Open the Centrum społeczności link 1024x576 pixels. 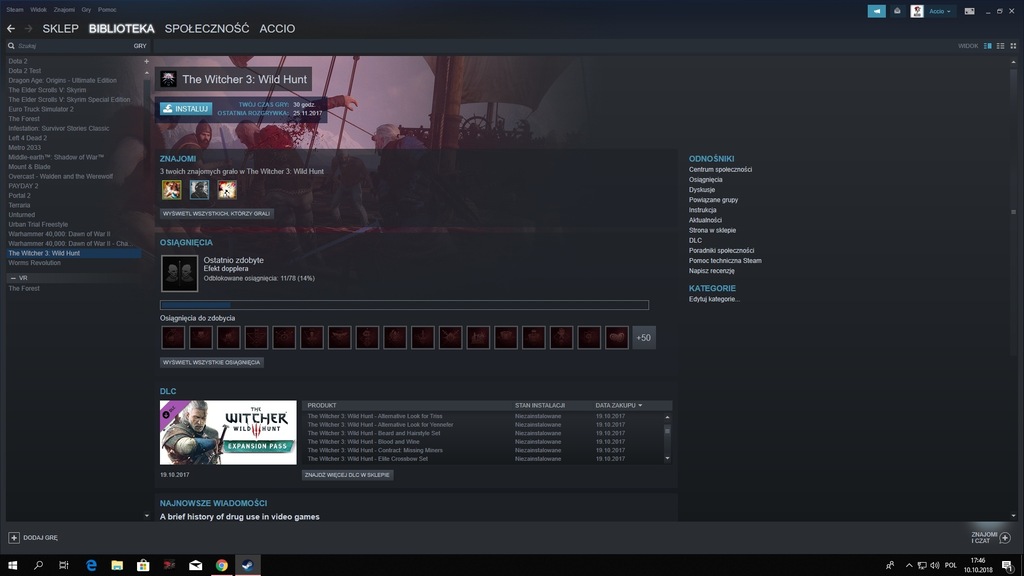720,170
